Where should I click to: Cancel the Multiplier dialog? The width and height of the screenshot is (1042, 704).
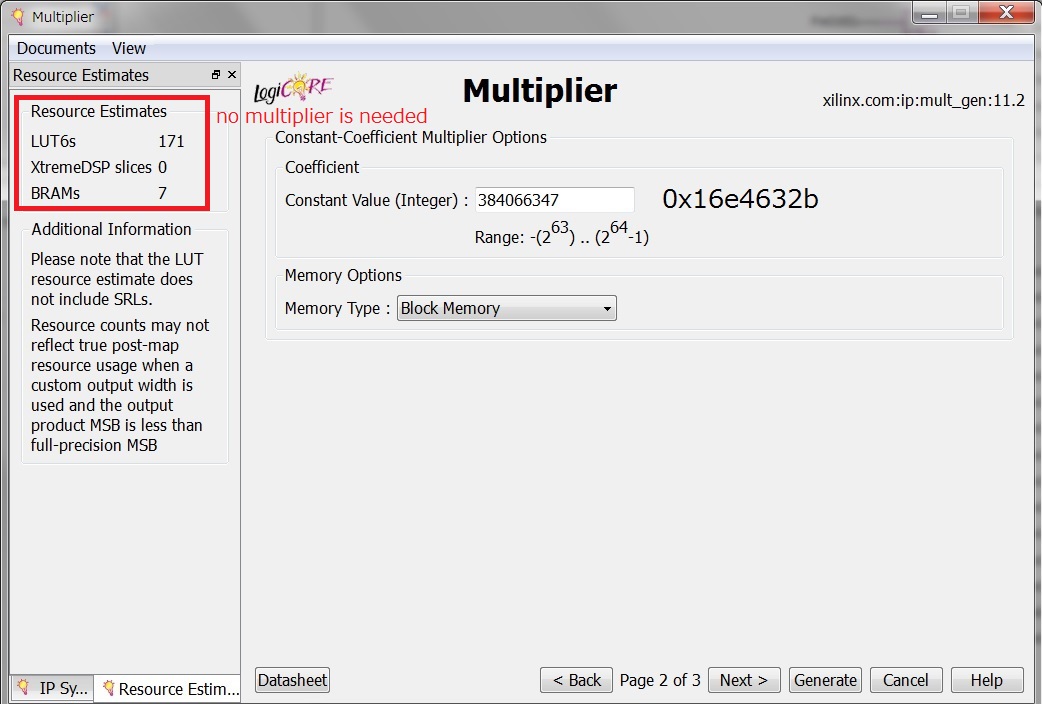(x=906, y=680)
